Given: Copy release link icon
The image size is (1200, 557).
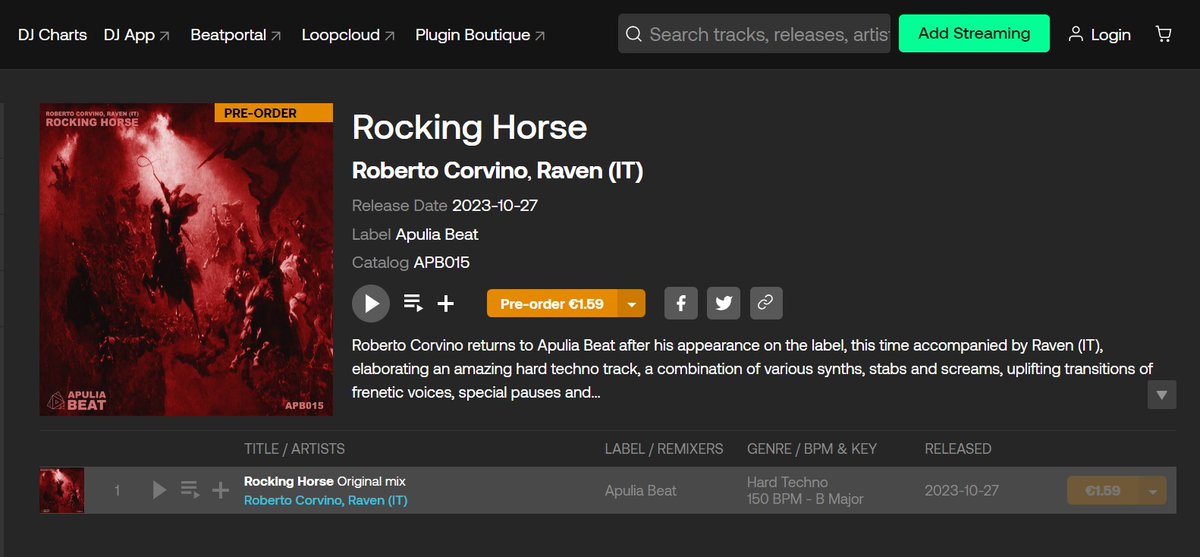Looking at the screenshot, I should 765,303.
